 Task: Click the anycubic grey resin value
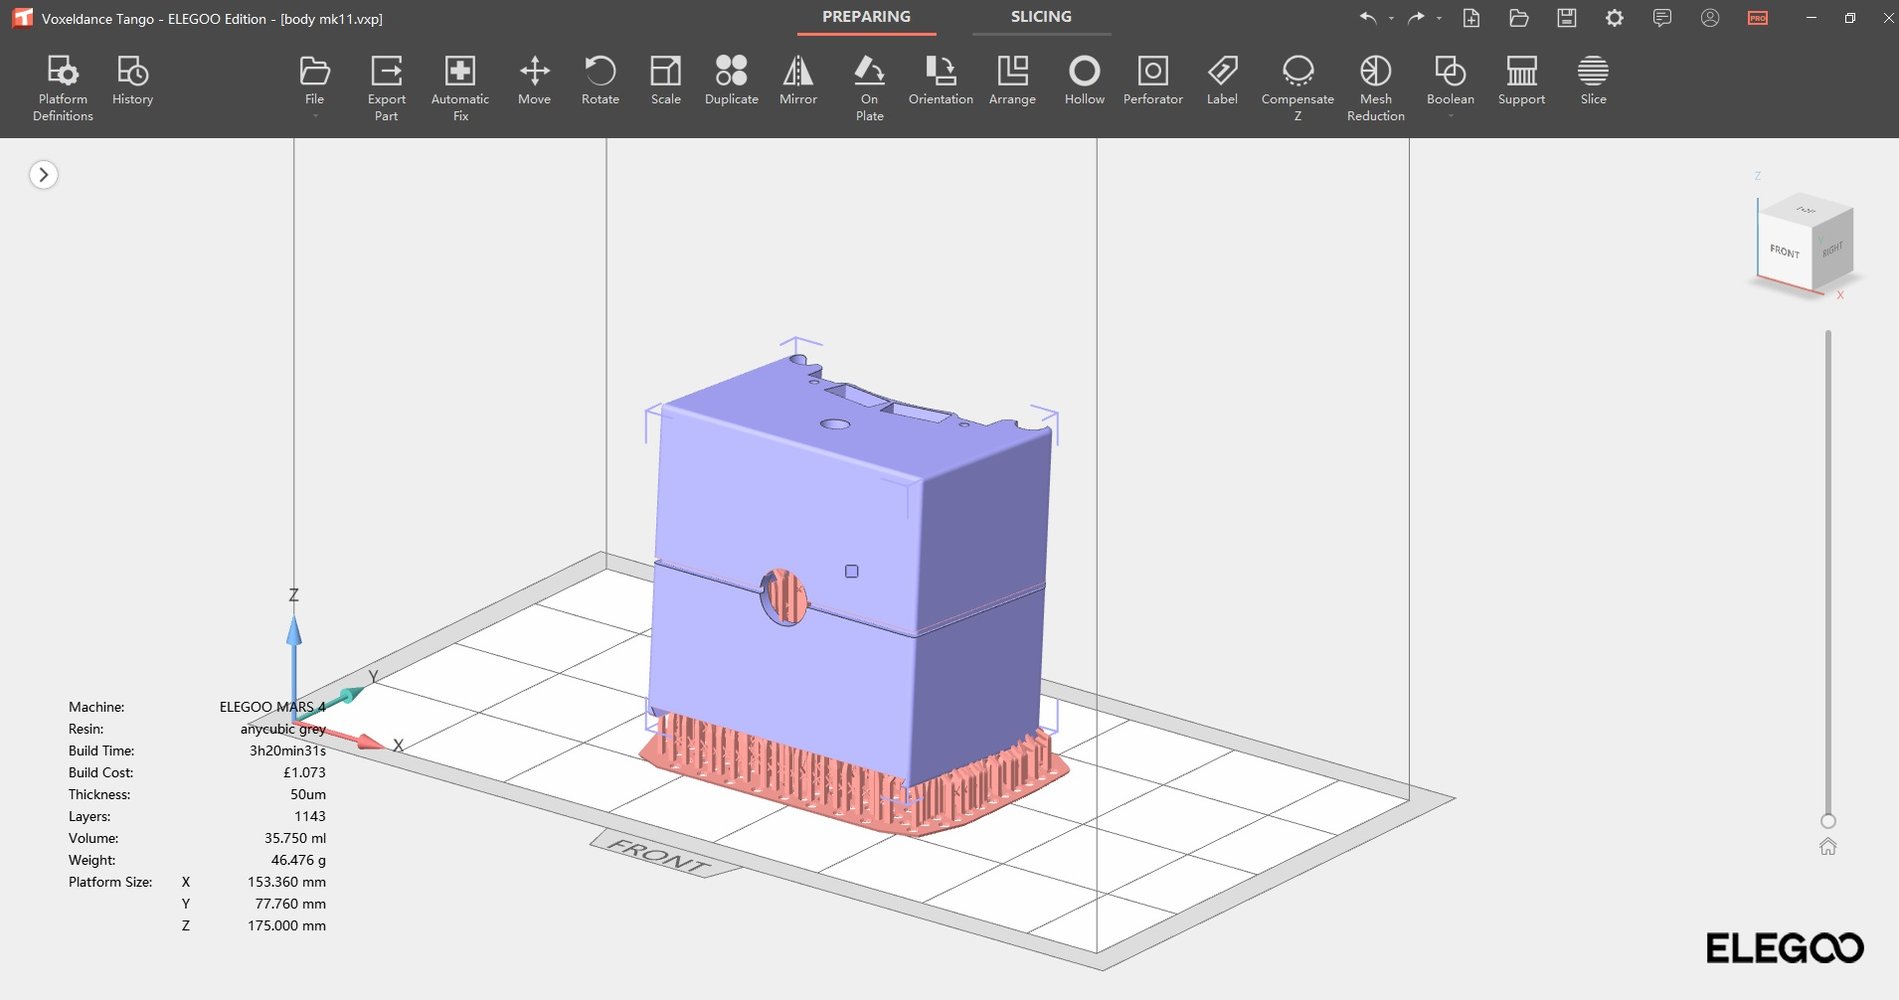283,729
